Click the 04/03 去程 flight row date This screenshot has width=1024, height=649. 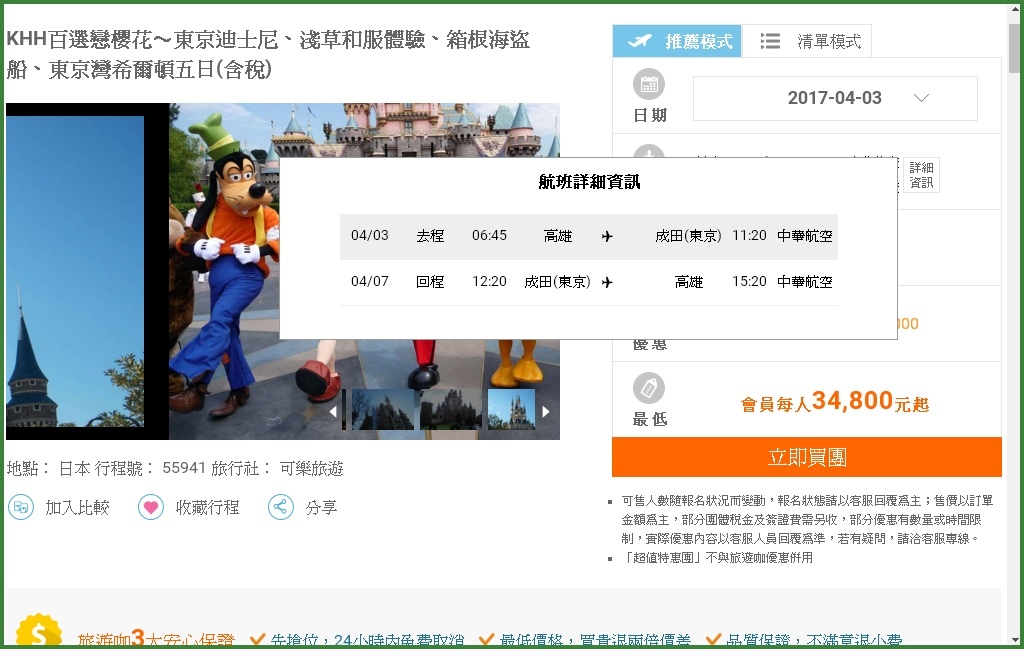click(370, 236)
